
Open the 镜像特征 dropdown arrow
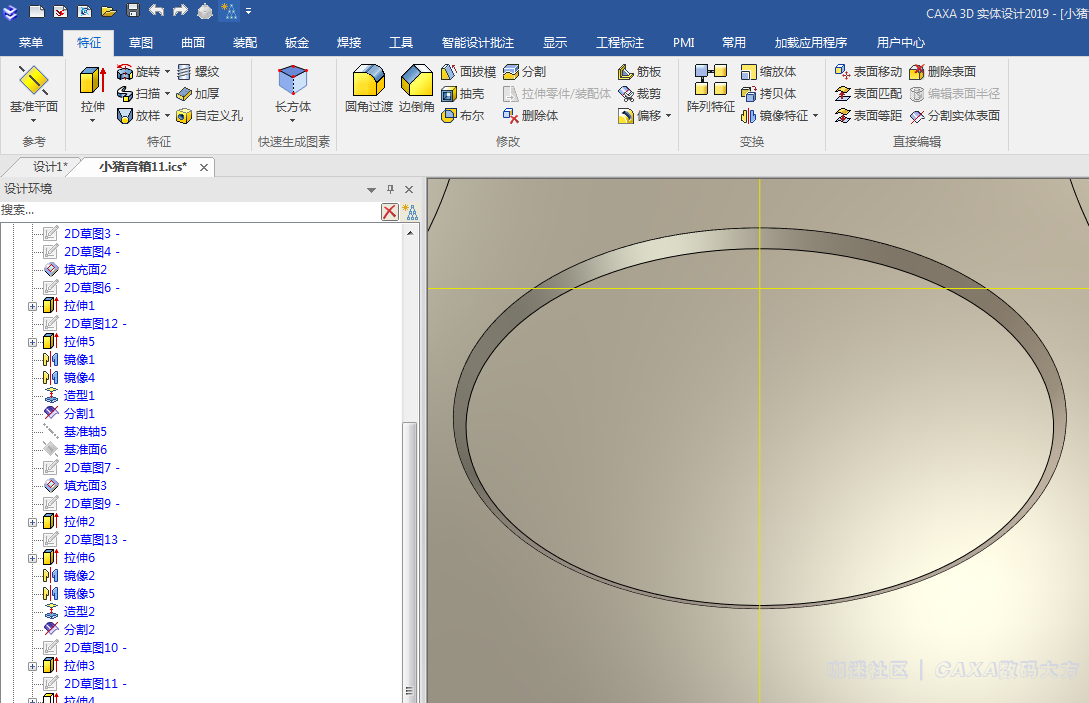tap(815, 116)
